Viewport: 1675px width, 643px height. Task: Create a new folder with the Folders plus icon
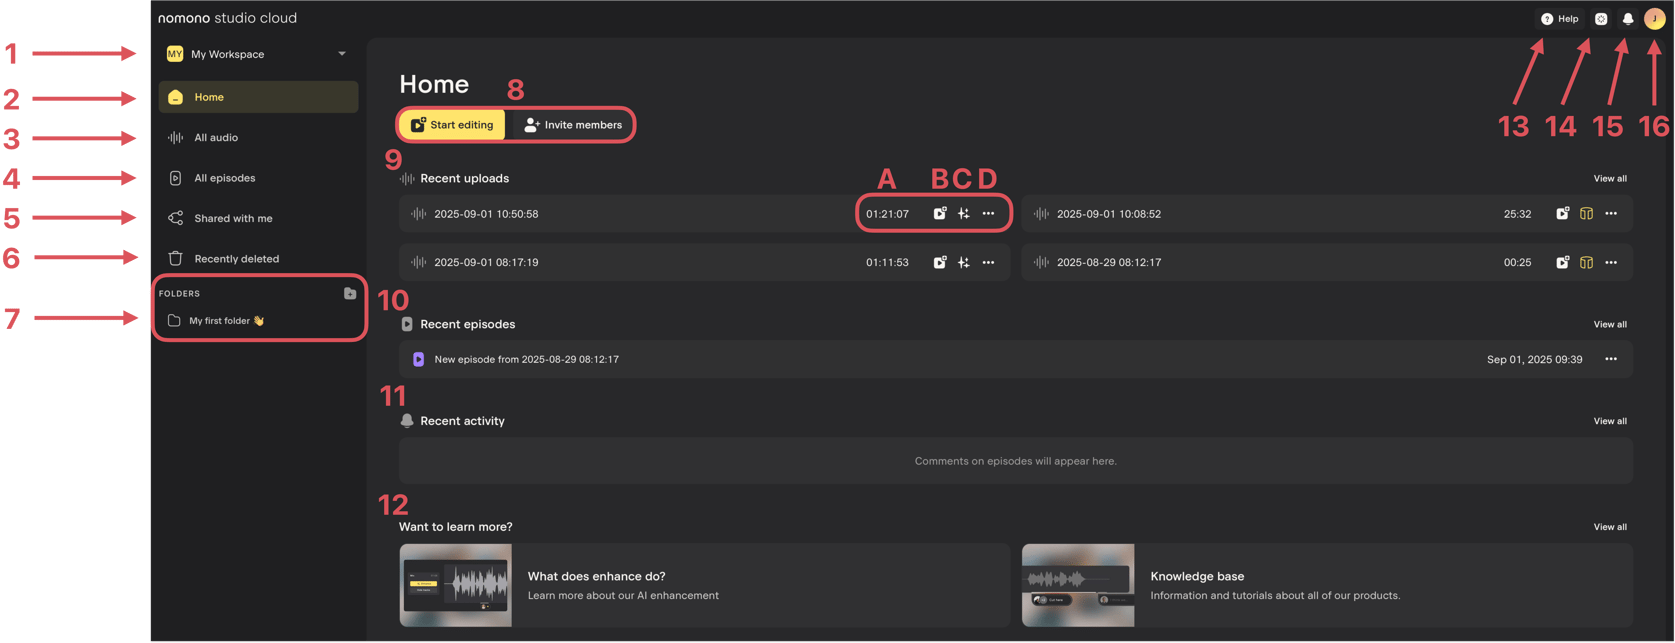[x=350, y=293]
